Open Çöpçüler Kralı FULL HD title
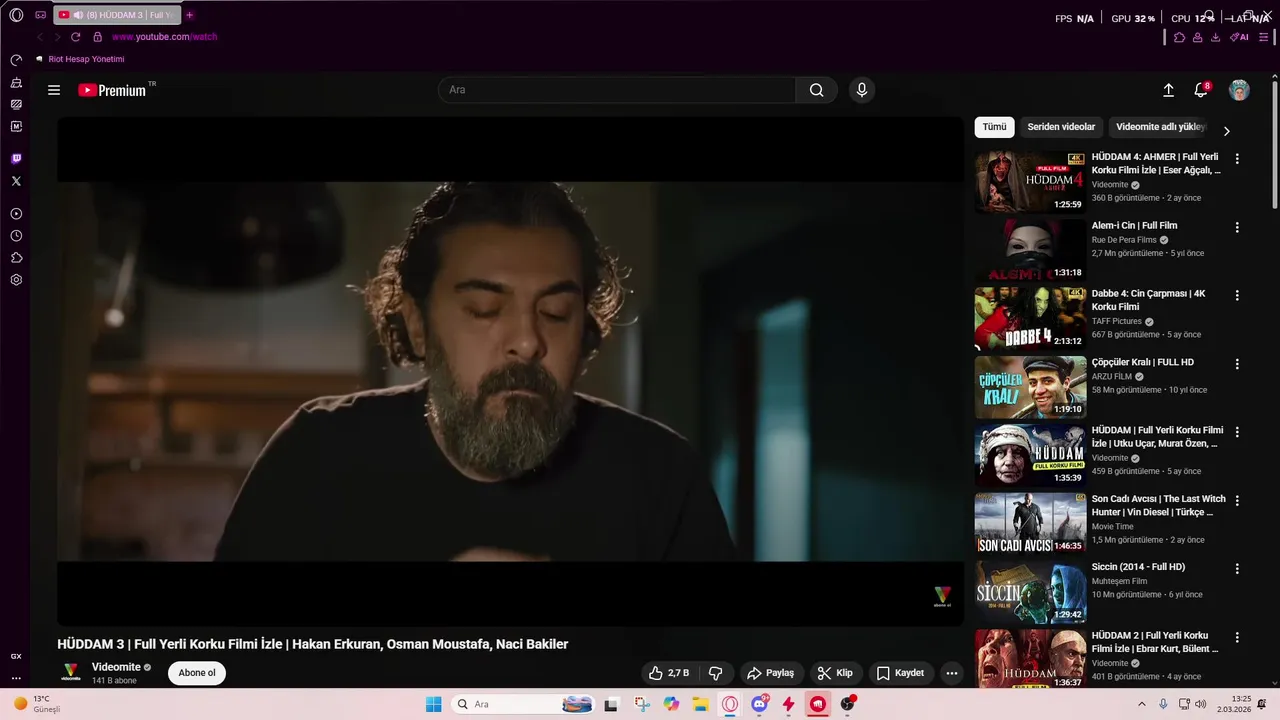 click(1143, 362)
